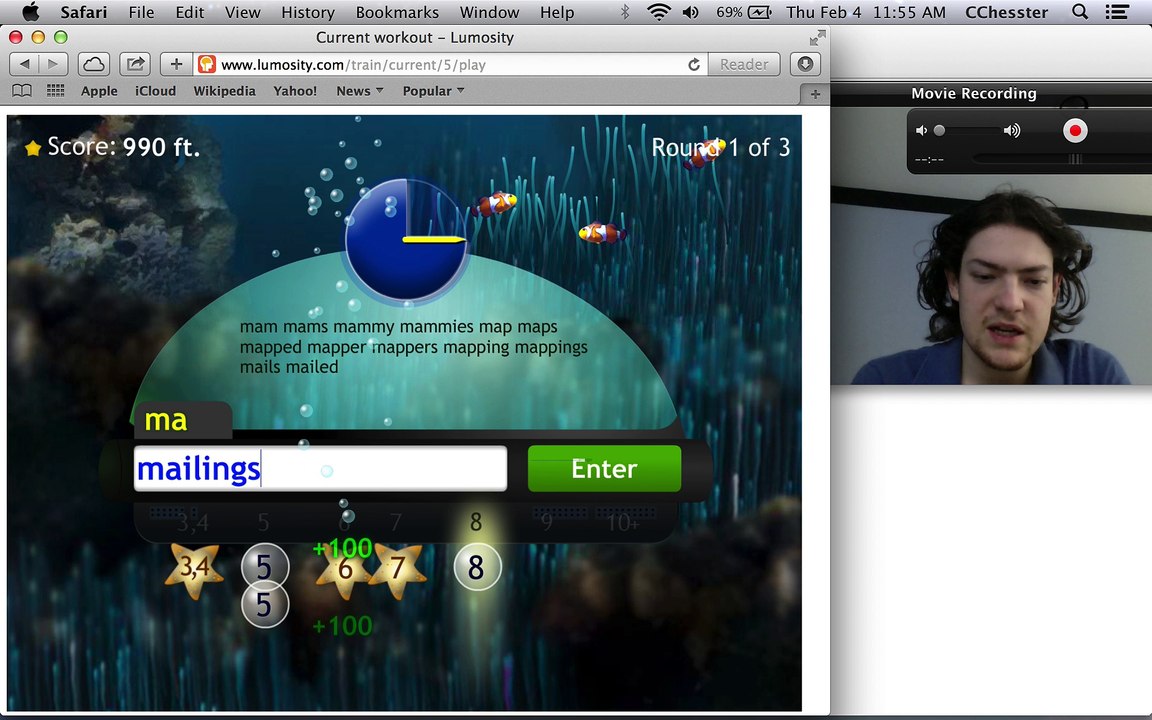Open the Help menu
This screenshot has width=1152, height=720.
click(x=557, y=12)
